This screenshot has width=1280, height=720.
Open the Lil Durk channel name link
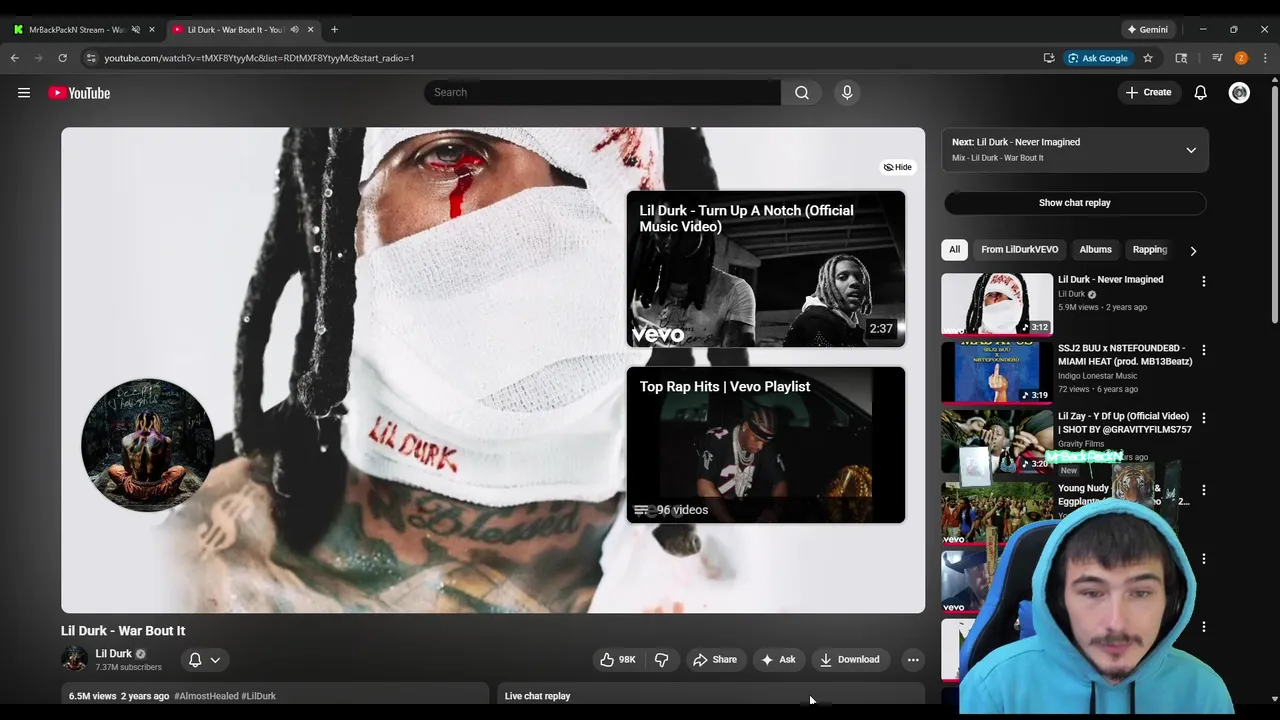[x=113, y=654]
